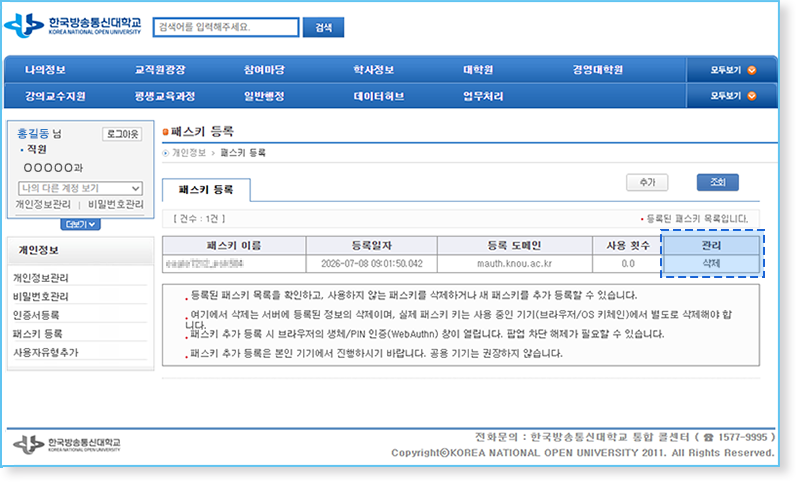Click the usage count cell 0.0
The image size is (796, 482).
(628, 264)
